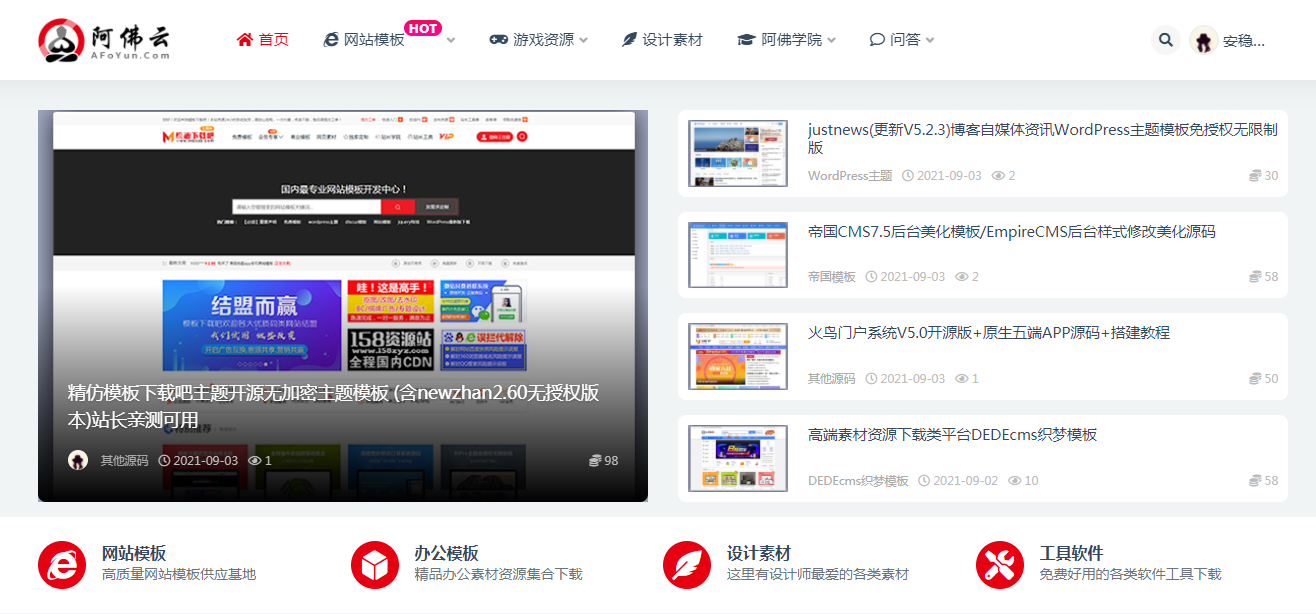This screenshot has height=614, width=1316.
Task: Open the 火鸟门户系统V5.0 article link
Action: point(950,332)
